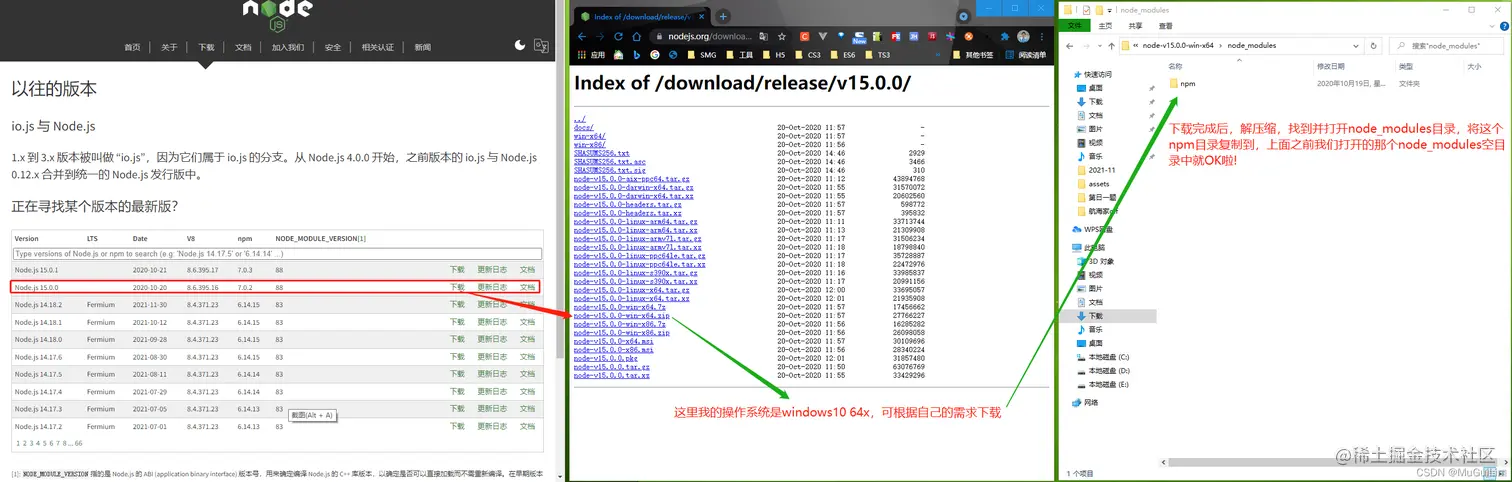Toggle dark mode moon icon on Node.js site

[520, 45]
